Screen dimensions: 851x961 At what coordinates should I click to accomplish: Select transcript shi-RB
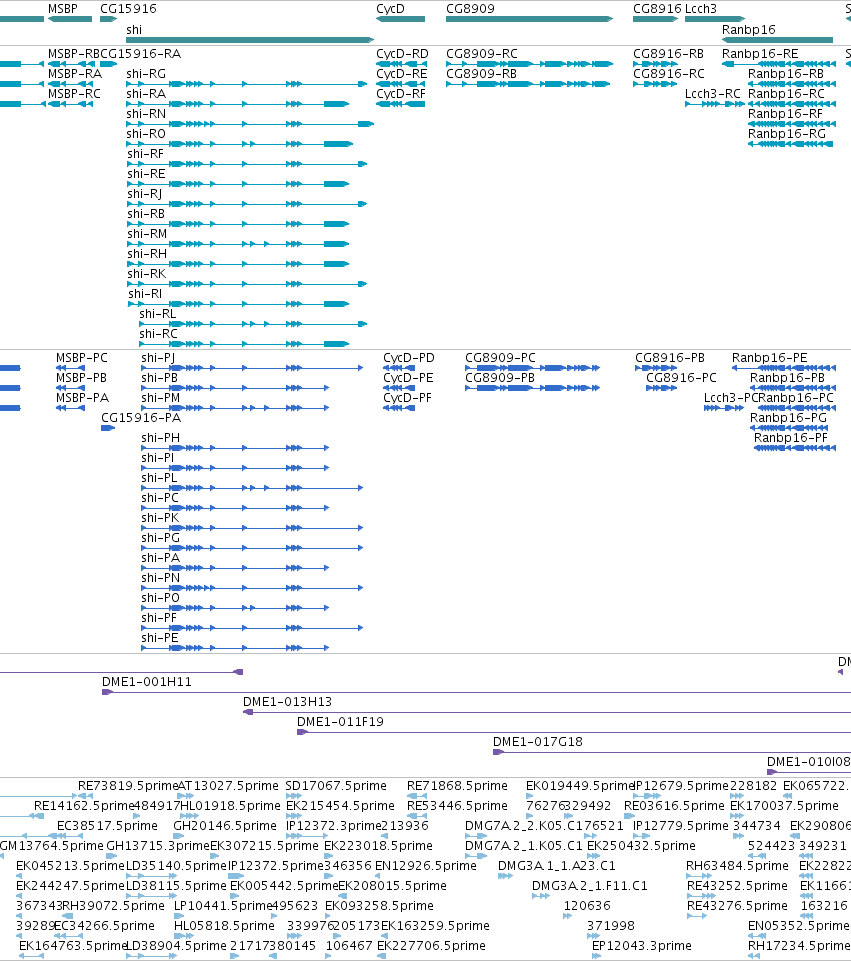pos(238,224)
